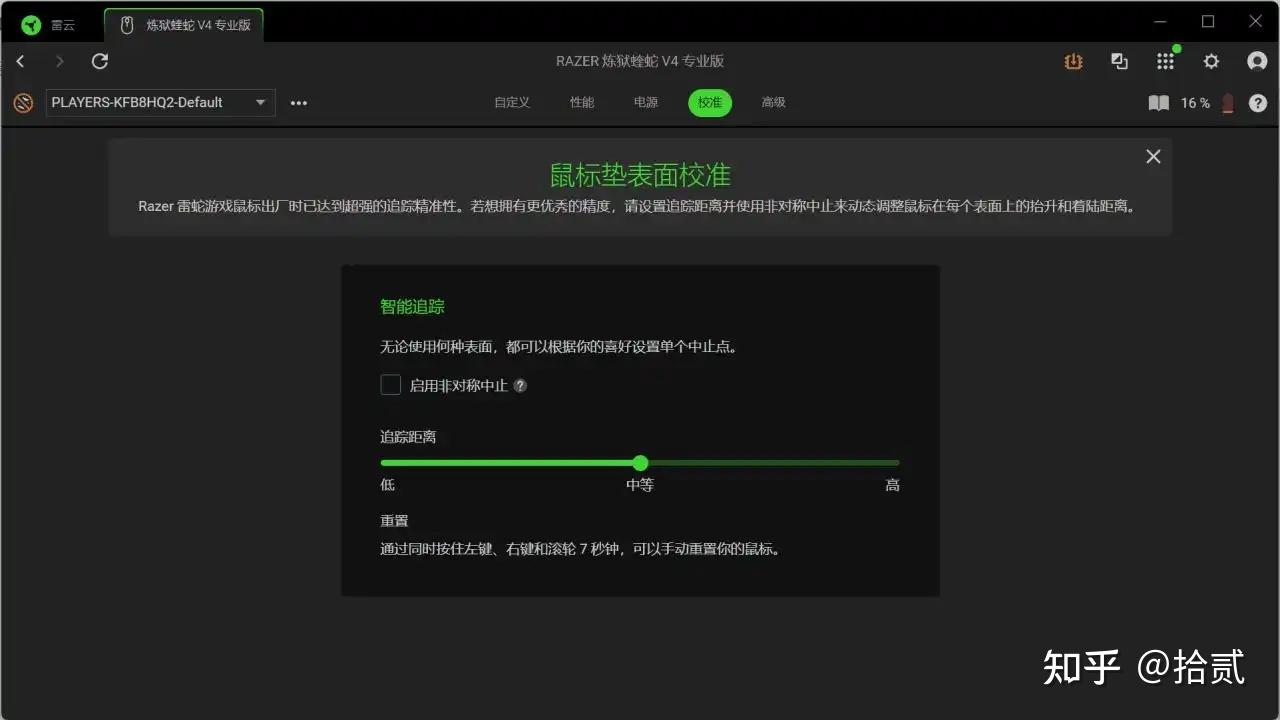Image resolution: width=1280 pixels, height=720 pixels.
Task: Switch to the 自定义 tab
Action: tap(511, 102)
